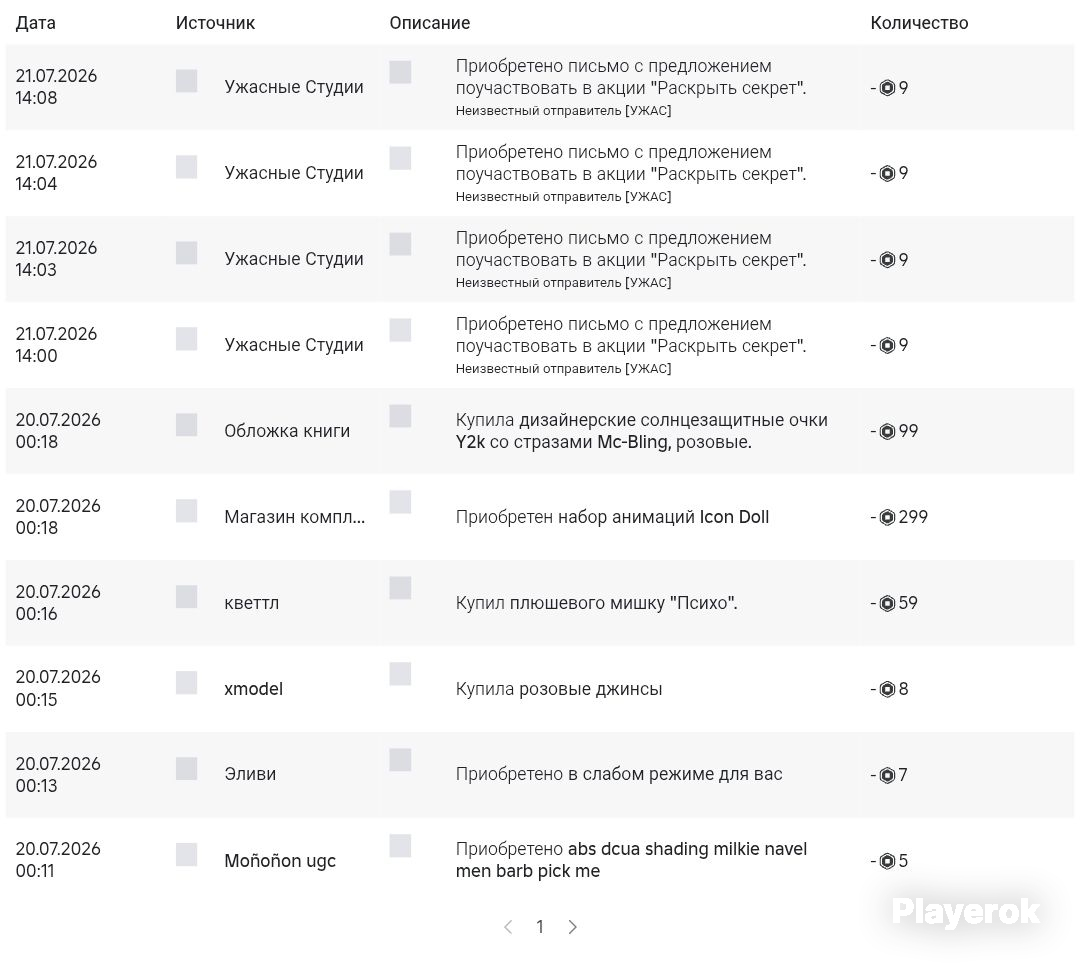Click the кветтл source avatar placeholder
1080x967 pixels.
[x=187, y=596]
